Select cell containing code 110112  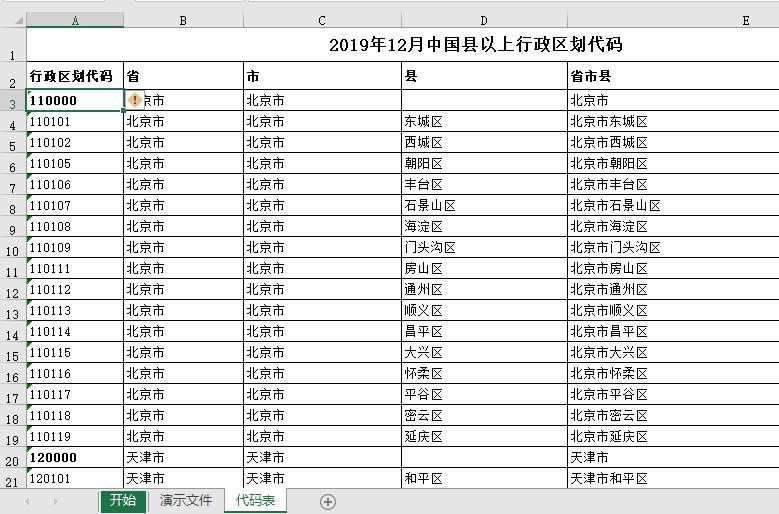75,290
